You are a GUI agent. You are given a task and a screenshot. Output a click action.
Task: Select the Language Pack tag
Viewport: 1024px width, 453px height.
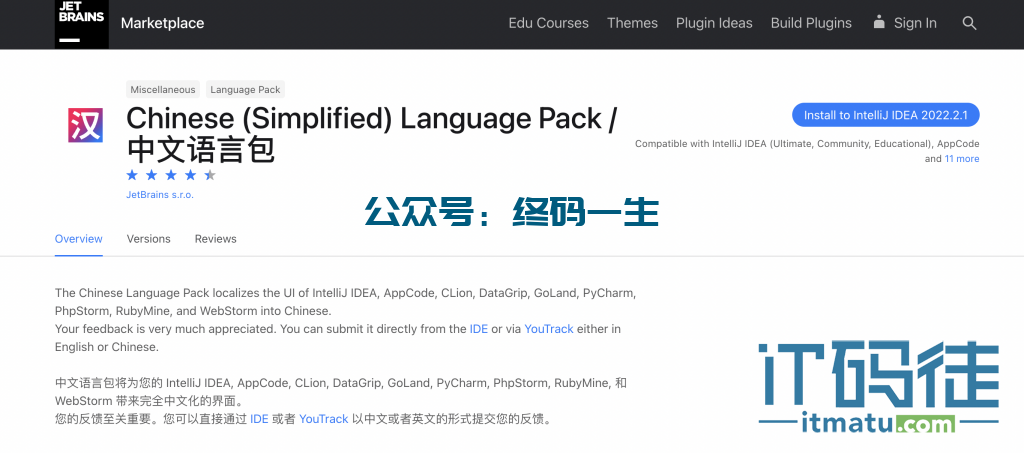click(245, 90)
